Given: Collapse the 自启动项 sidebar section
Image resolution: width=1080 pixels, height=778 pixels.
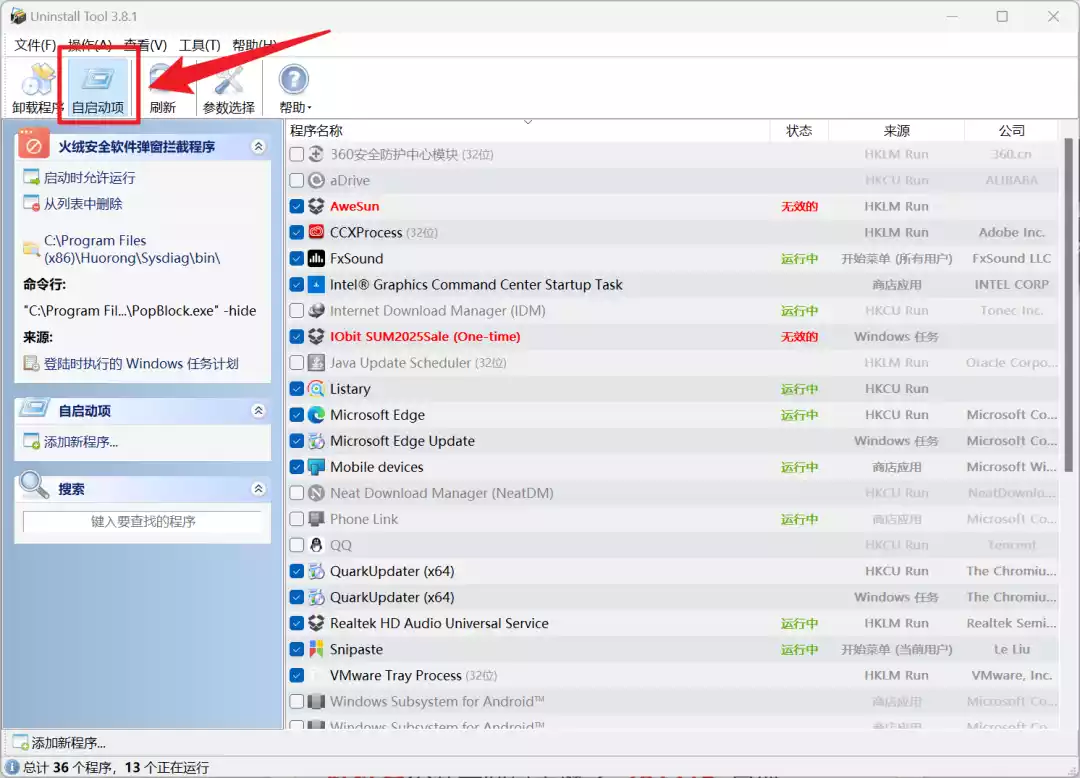Looking at the screenshot, I should point(258,411).
